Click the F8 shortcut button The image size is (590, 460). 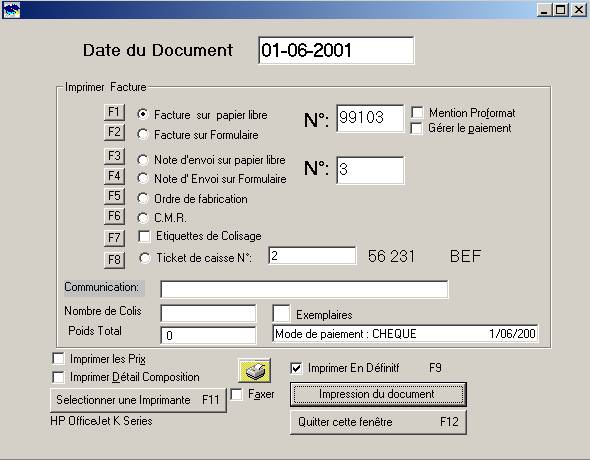point(114,260)
